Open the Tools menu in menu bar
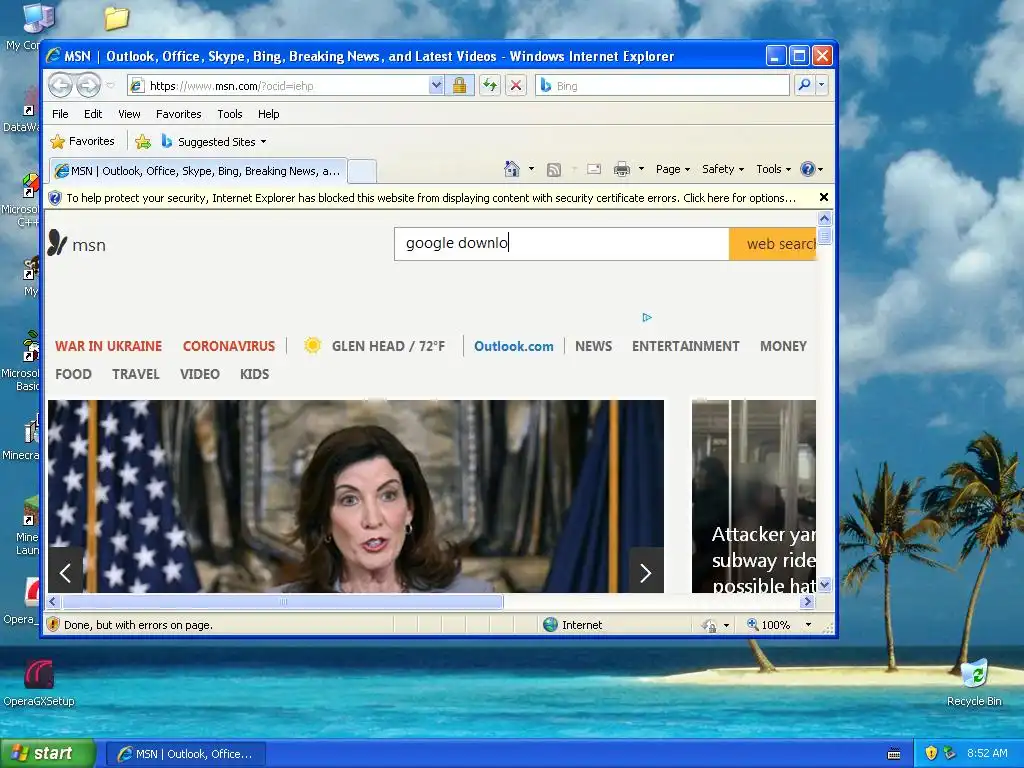 point(230,114)
